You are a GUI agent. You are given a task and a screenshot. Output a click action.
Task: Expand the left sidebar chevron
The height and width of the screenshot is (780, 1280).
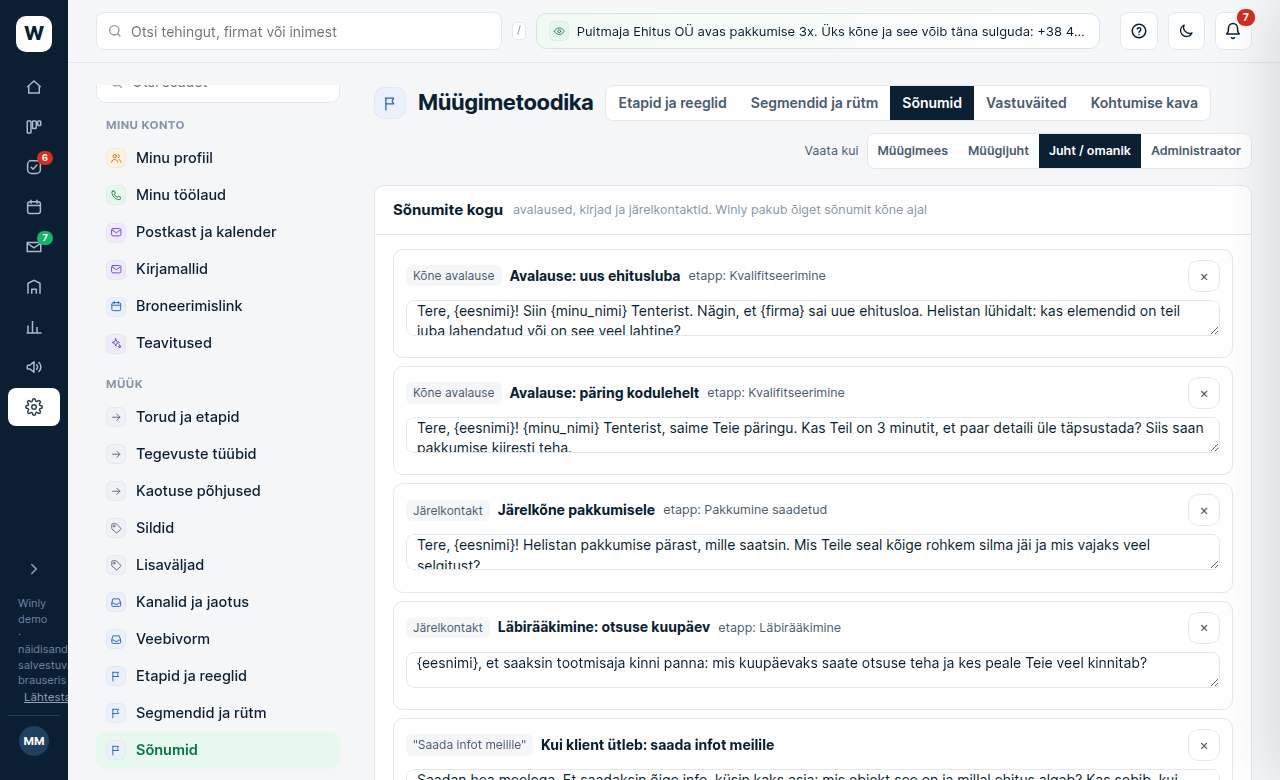(34, 569)
